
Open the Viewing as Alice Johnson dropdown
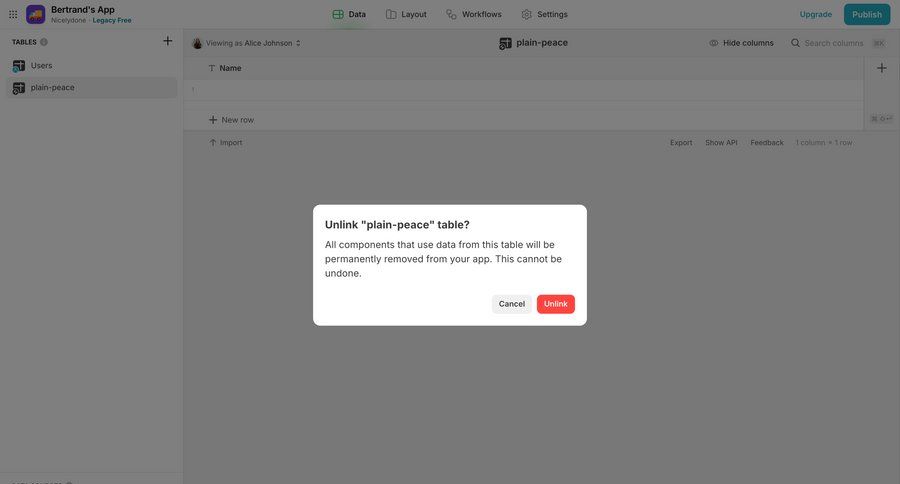click(246, 43)
